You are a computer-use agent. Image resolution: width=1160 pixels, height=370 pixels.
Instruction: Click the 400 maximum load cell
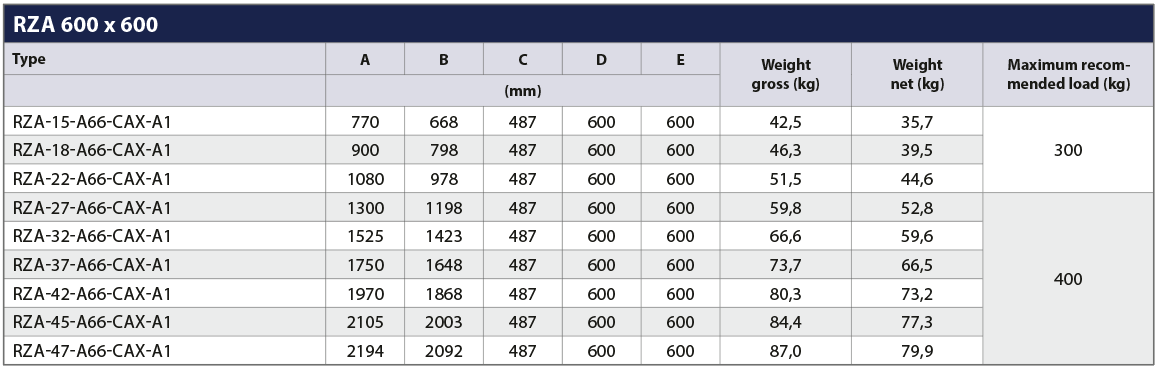[1069, 279]
